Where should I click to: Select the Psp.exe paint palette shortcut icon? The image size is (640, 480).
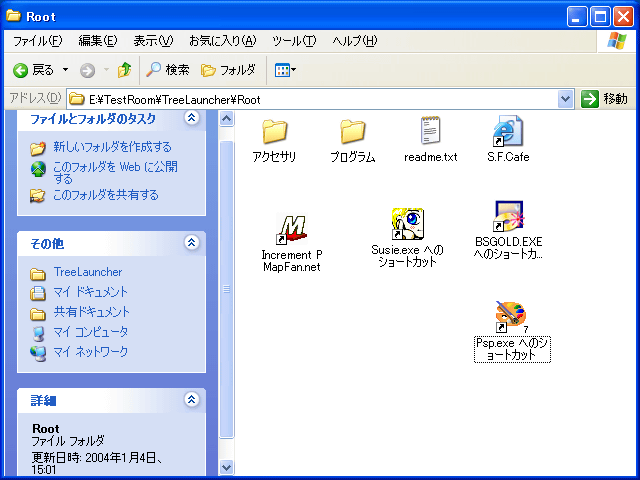[510, 316]
